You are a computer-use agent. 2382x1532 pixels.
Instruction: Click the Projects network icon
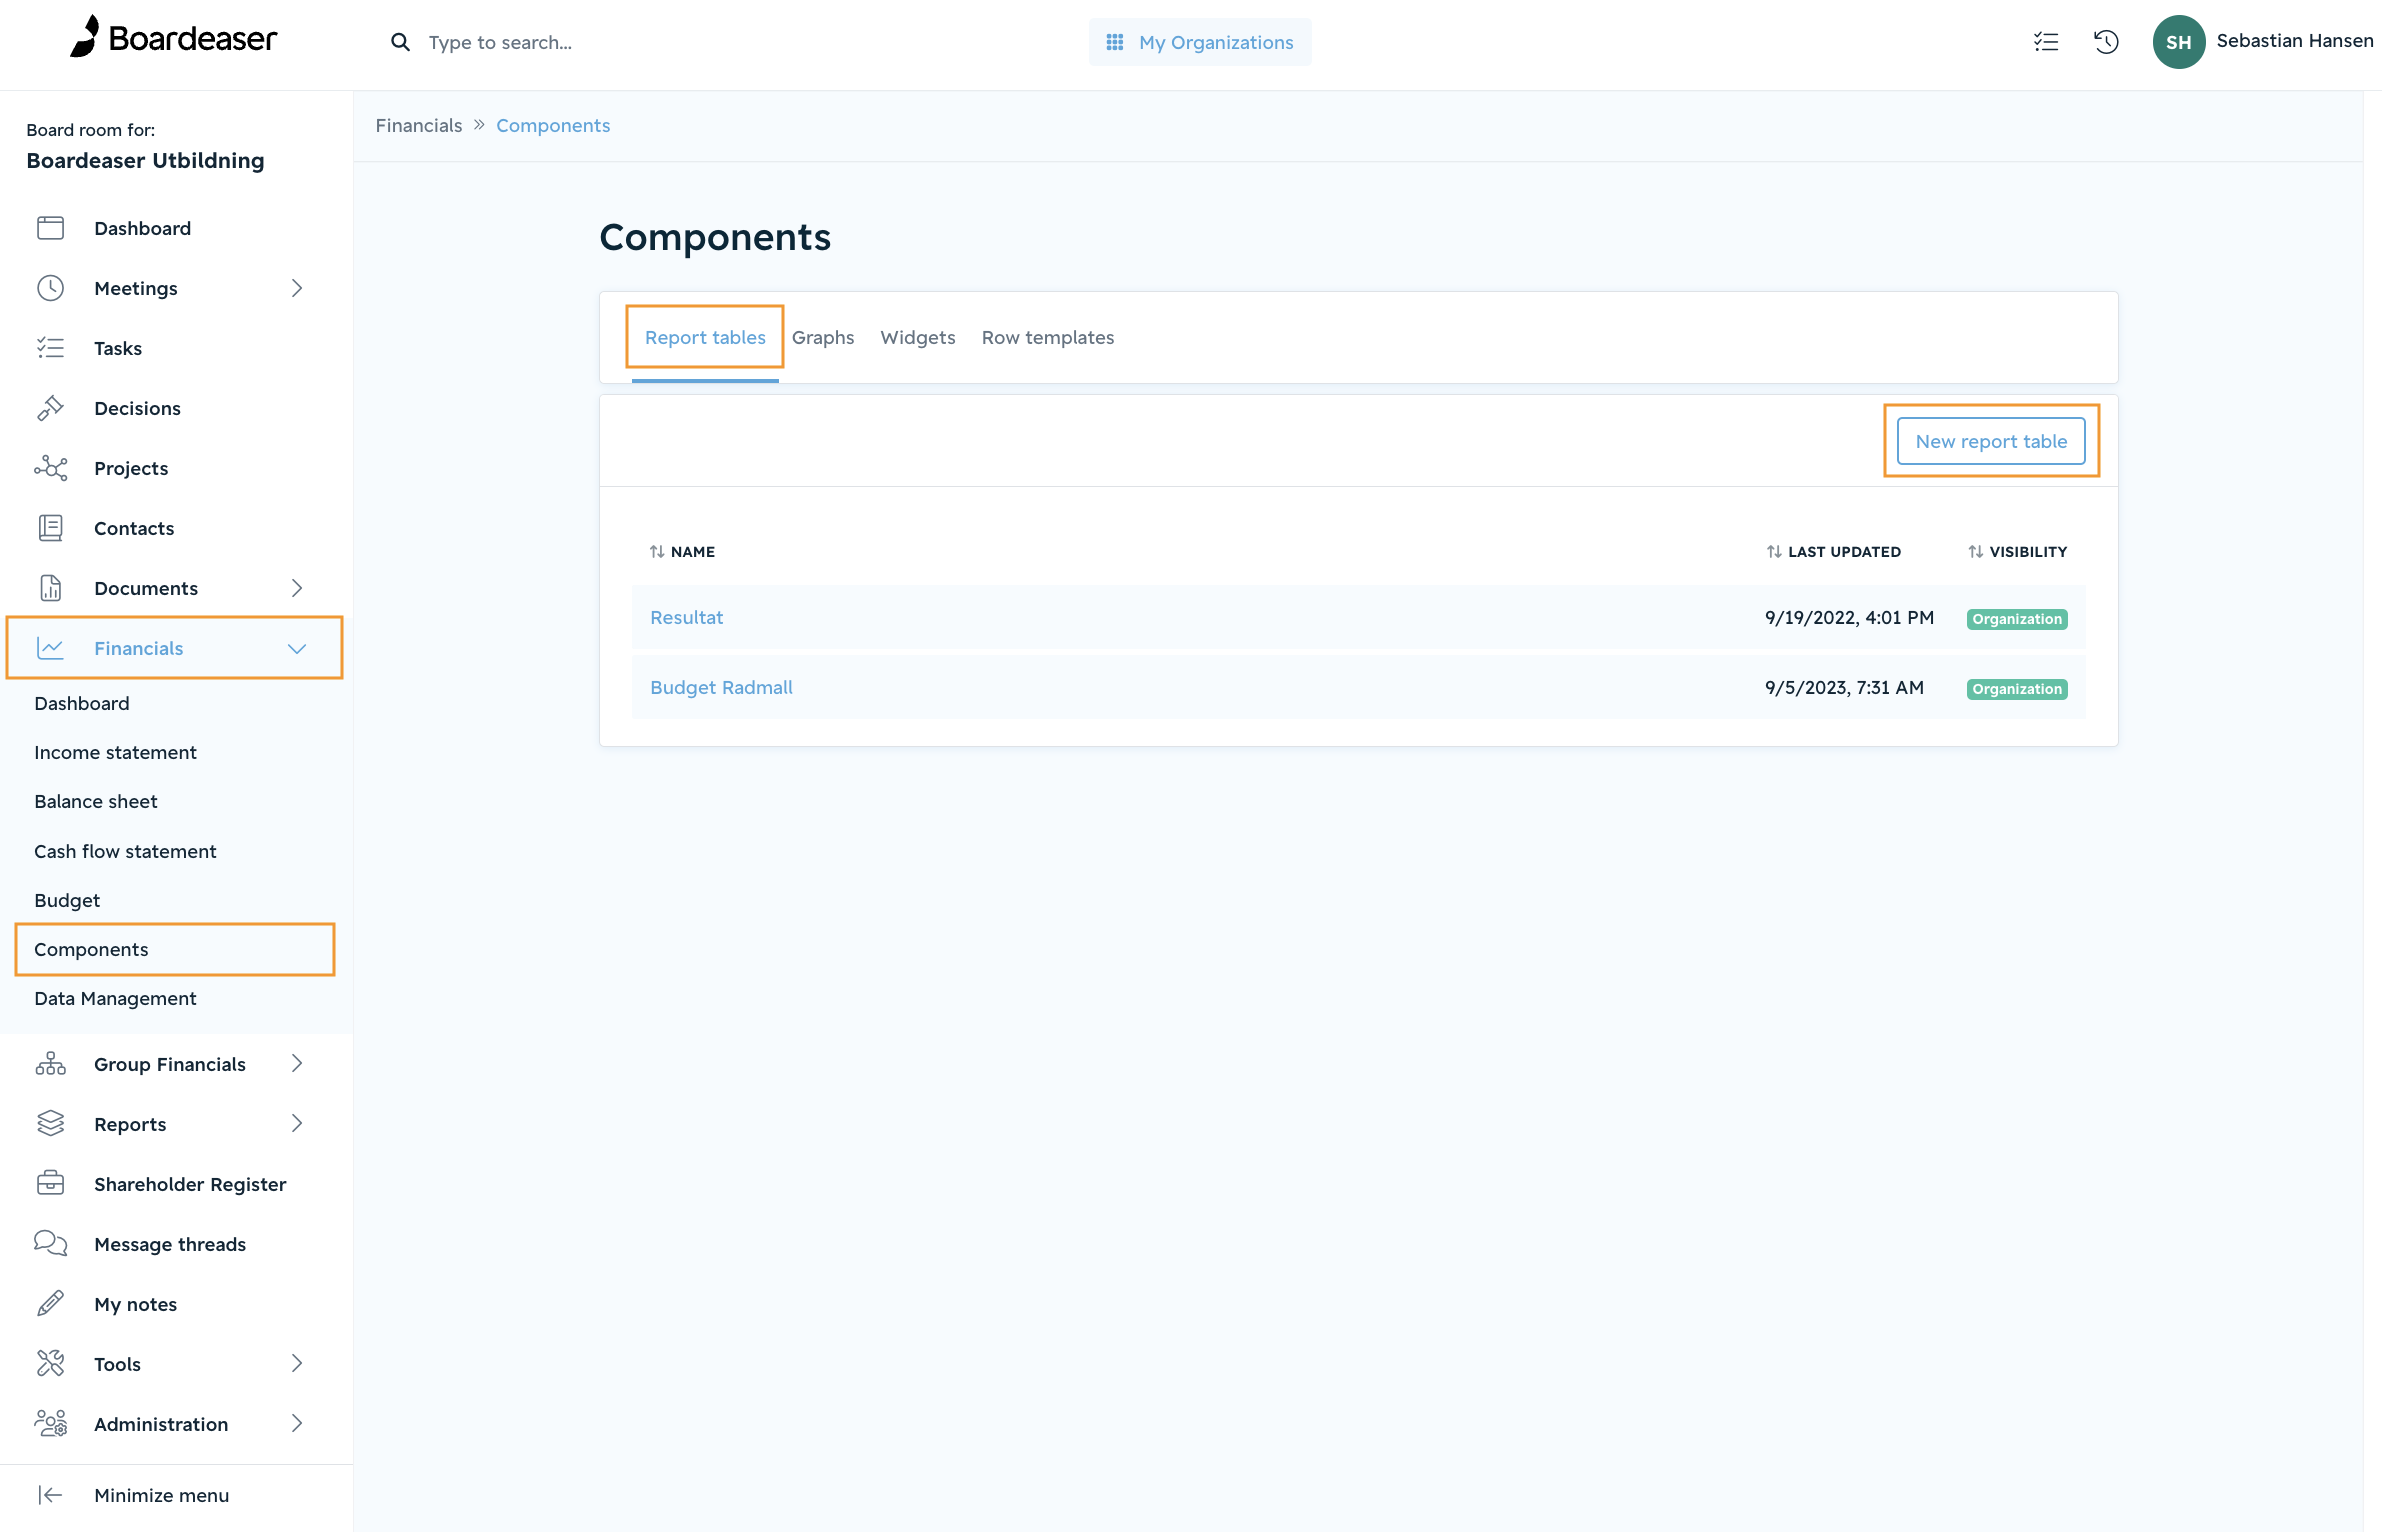(x=50, y=468)
